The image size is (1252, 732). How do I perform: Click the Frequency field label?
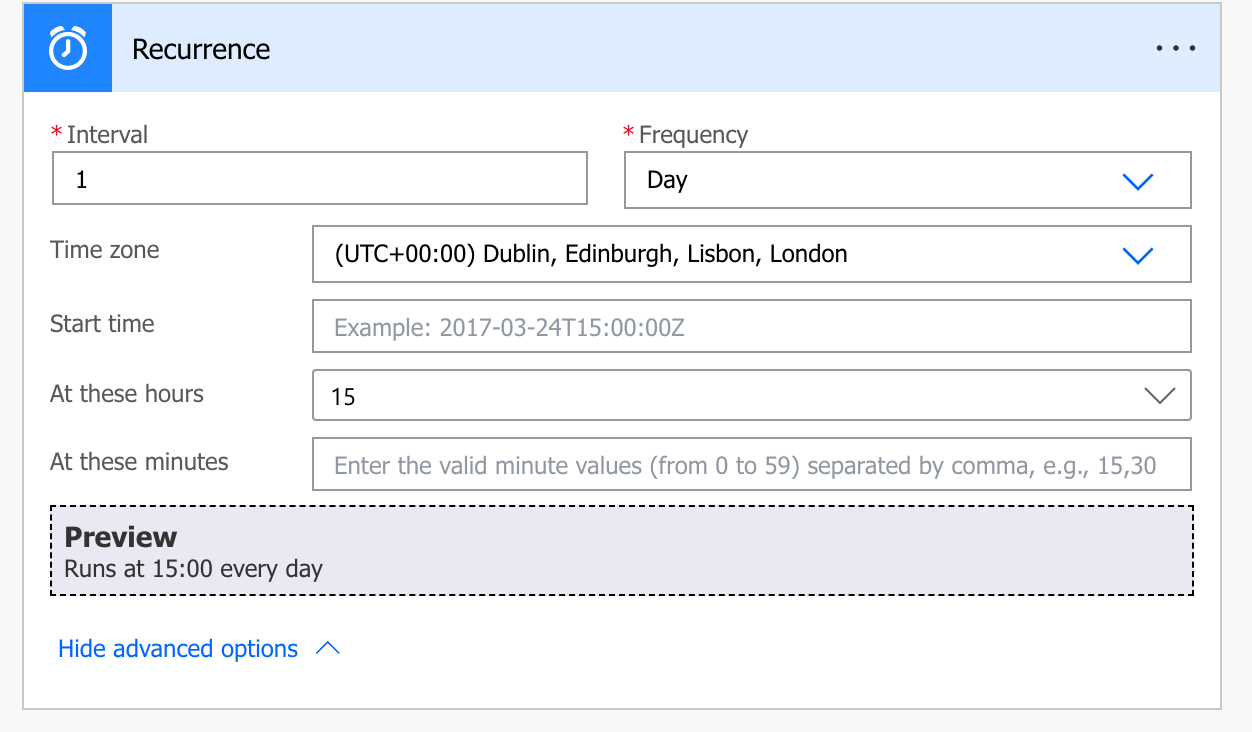coord(692,135)
